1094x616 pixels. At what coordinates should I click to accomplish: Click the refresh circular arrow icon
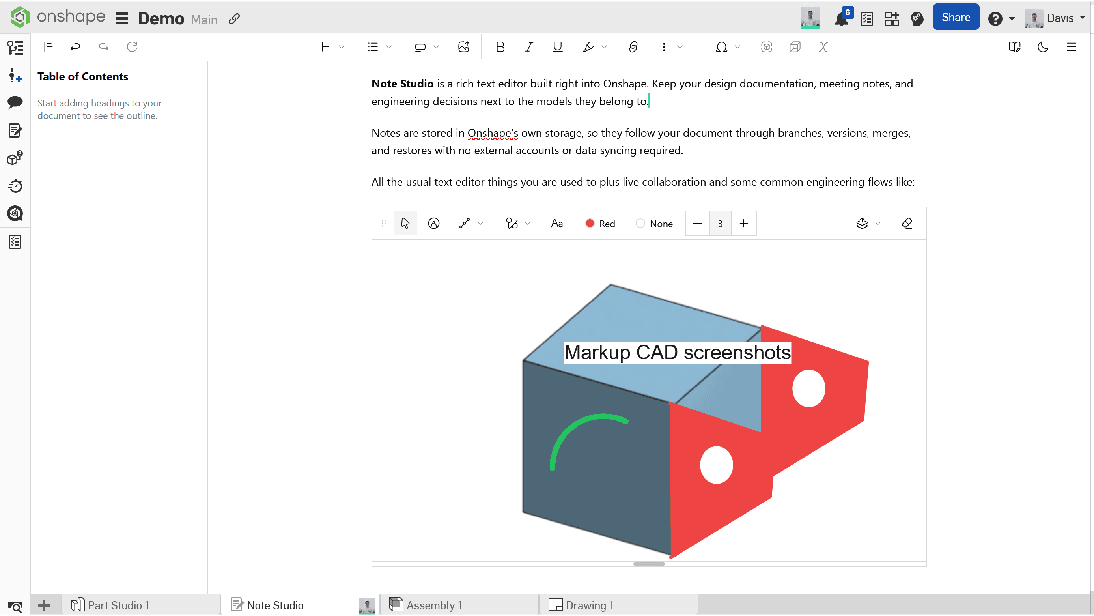(x=132, y=47)
